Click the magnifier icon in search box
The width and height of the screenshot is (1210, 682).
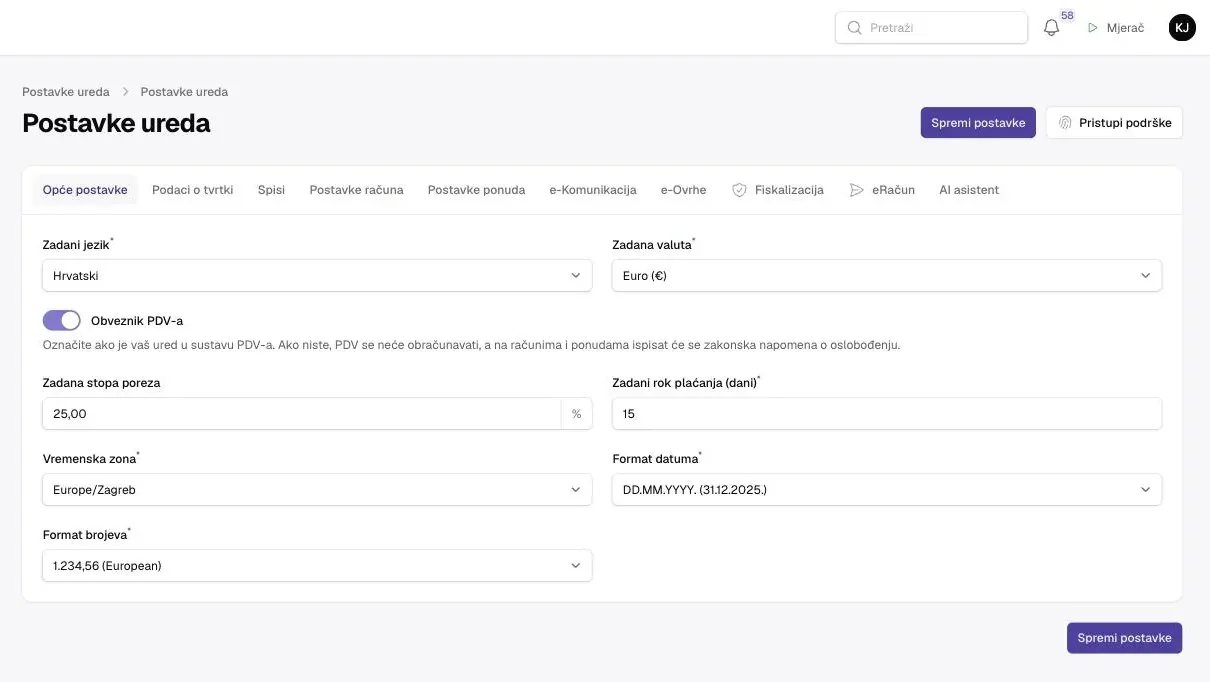tap(854, 28)
